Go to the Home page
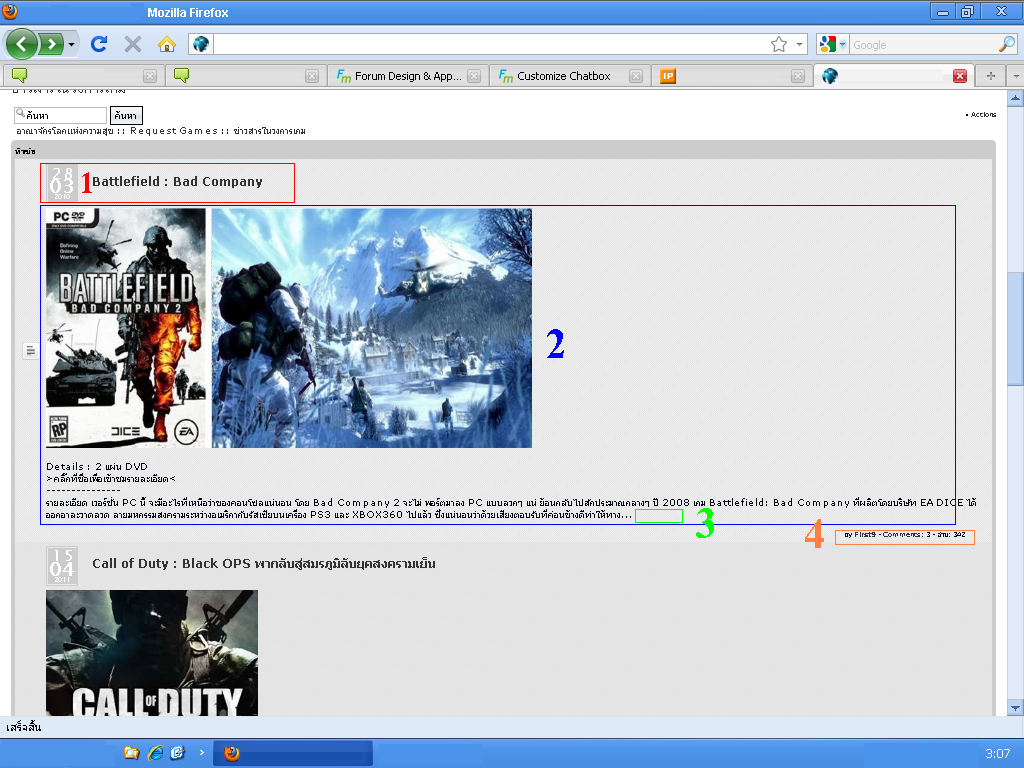The width and height of the screenshot is (1024, 768). 167,44
